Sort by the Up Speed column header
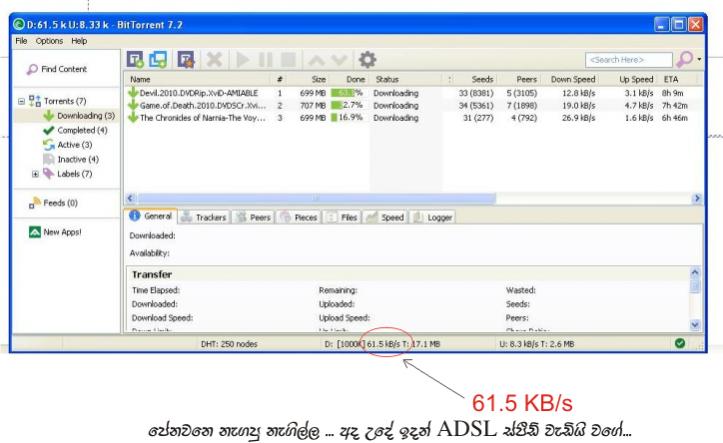Image resolution: width=723 pixels, height=443 pixels. pyautogui.click(x=628, y=79)
